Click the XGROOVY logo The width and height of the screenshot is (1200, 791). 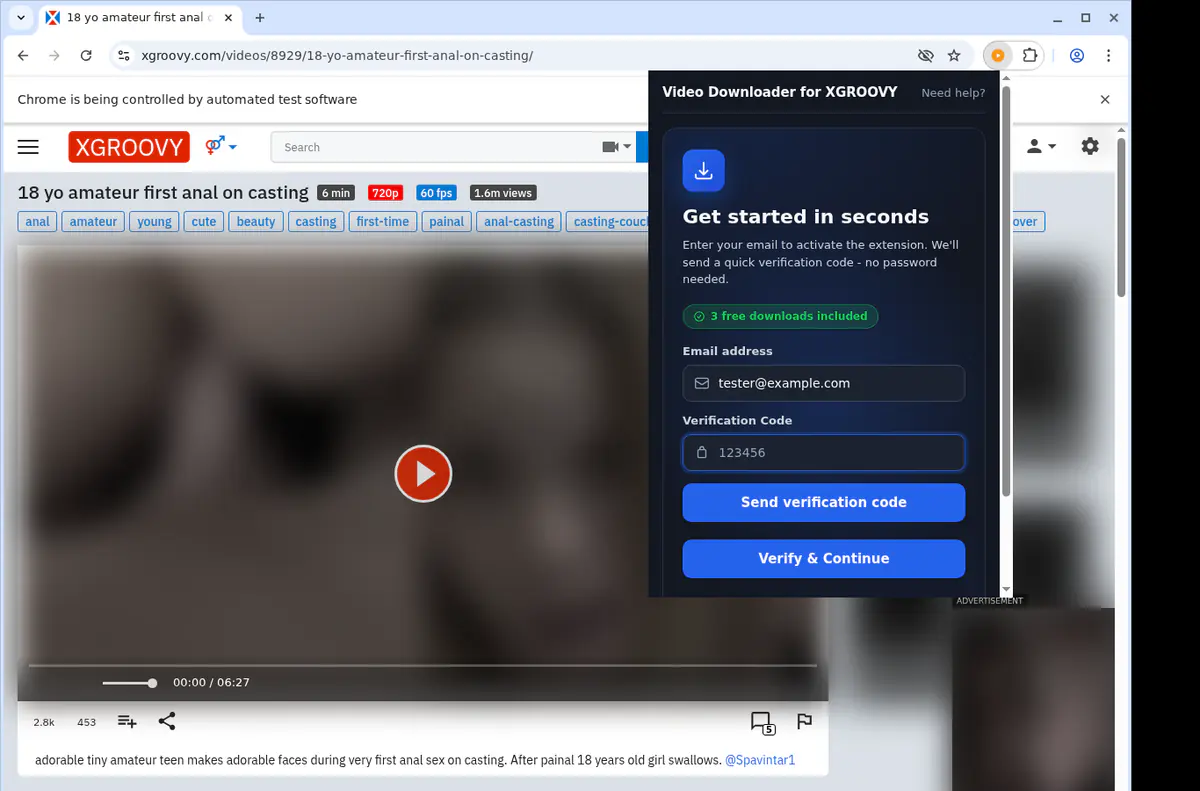(129, 147)
